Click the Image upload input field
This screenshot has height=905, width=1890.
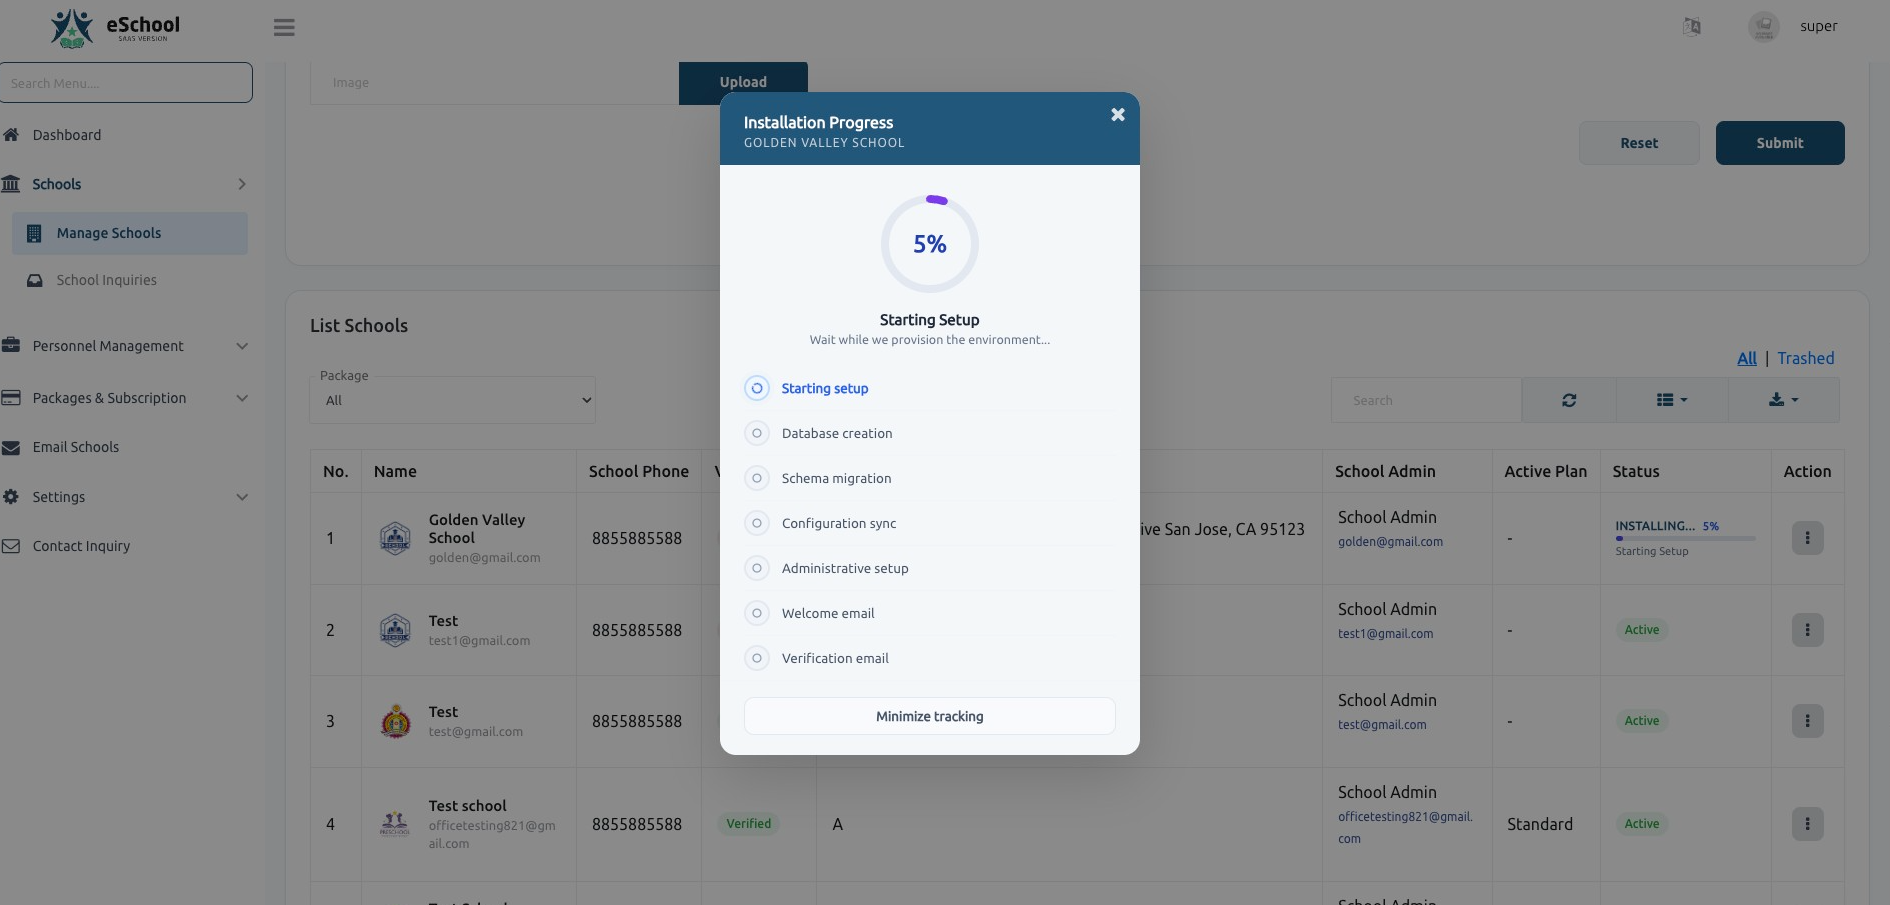point(494,83)
